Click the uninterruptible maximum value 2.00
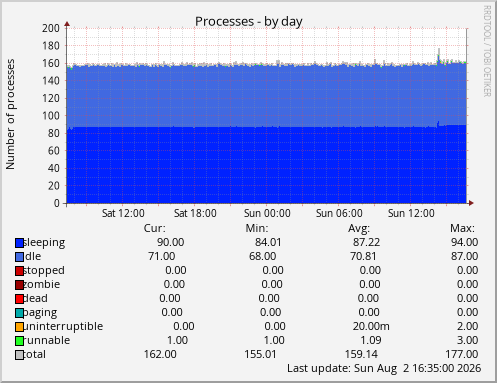The height and width of the screenshot is (383, 497). pyautogui.click(x=467, y=326)
